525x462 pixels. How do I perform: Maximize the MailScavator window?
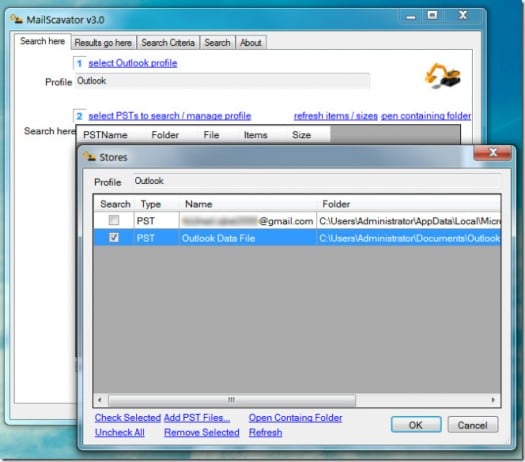432,15
